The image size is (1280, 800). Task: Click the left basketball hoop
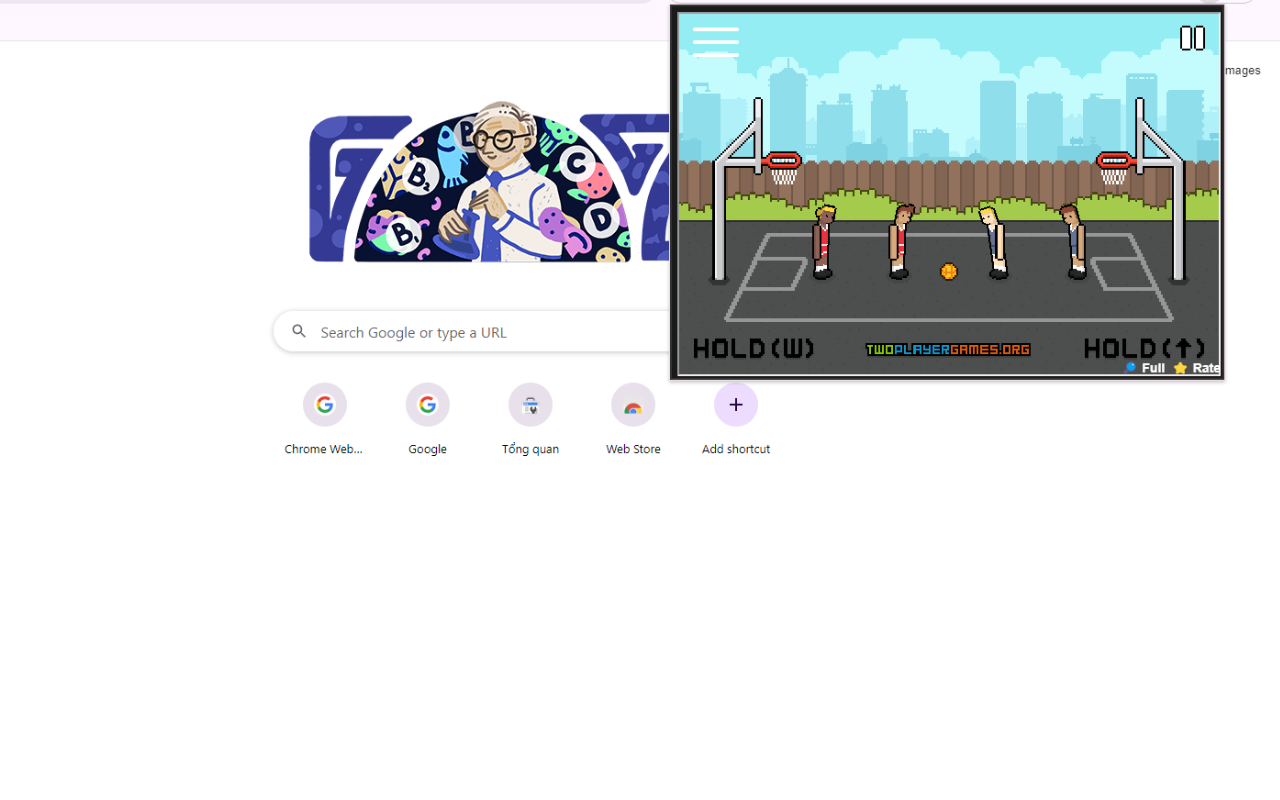(x=782, y=167)
